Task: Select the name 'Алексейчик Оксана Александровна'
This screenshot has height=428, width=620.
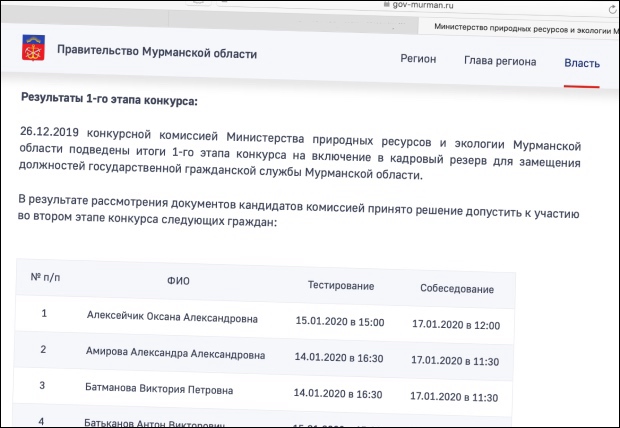Action: tap(172, 319)
